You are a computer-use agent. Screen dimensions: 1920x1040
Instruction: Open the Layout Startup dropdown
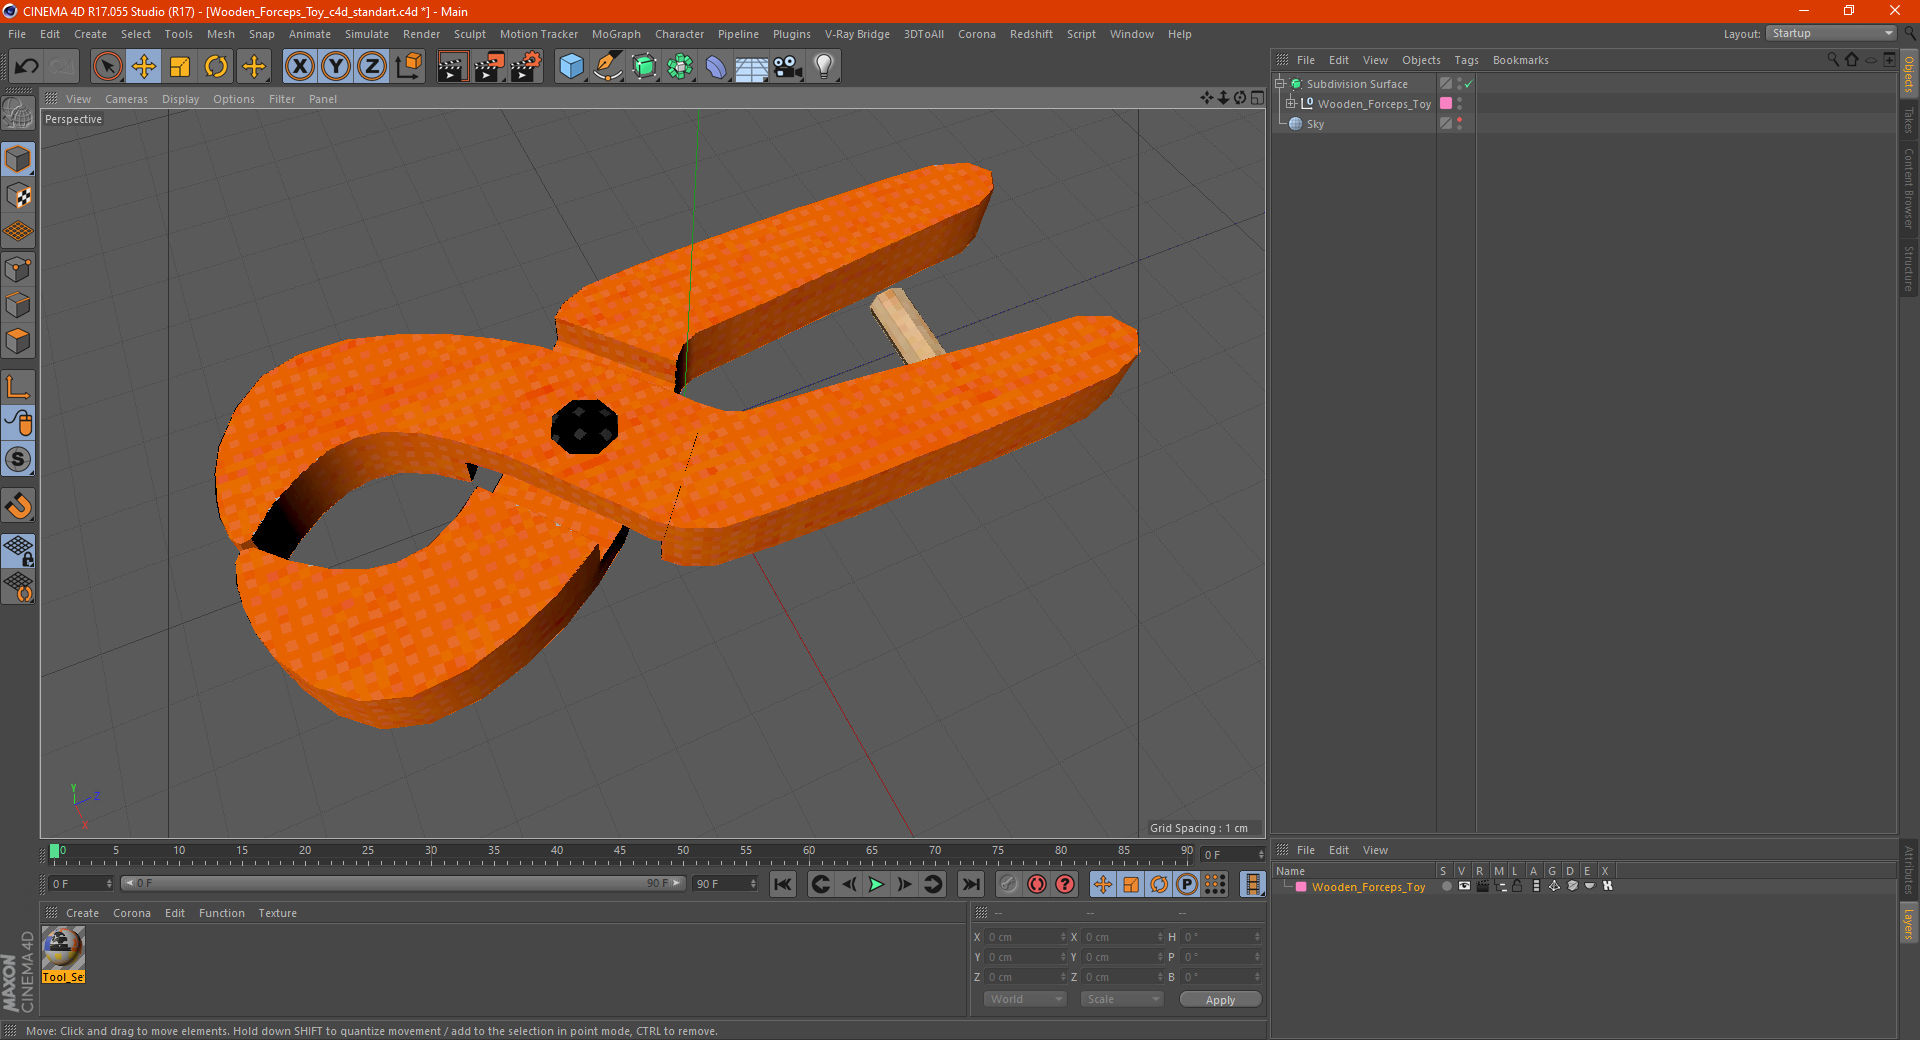click(1831, 33)
